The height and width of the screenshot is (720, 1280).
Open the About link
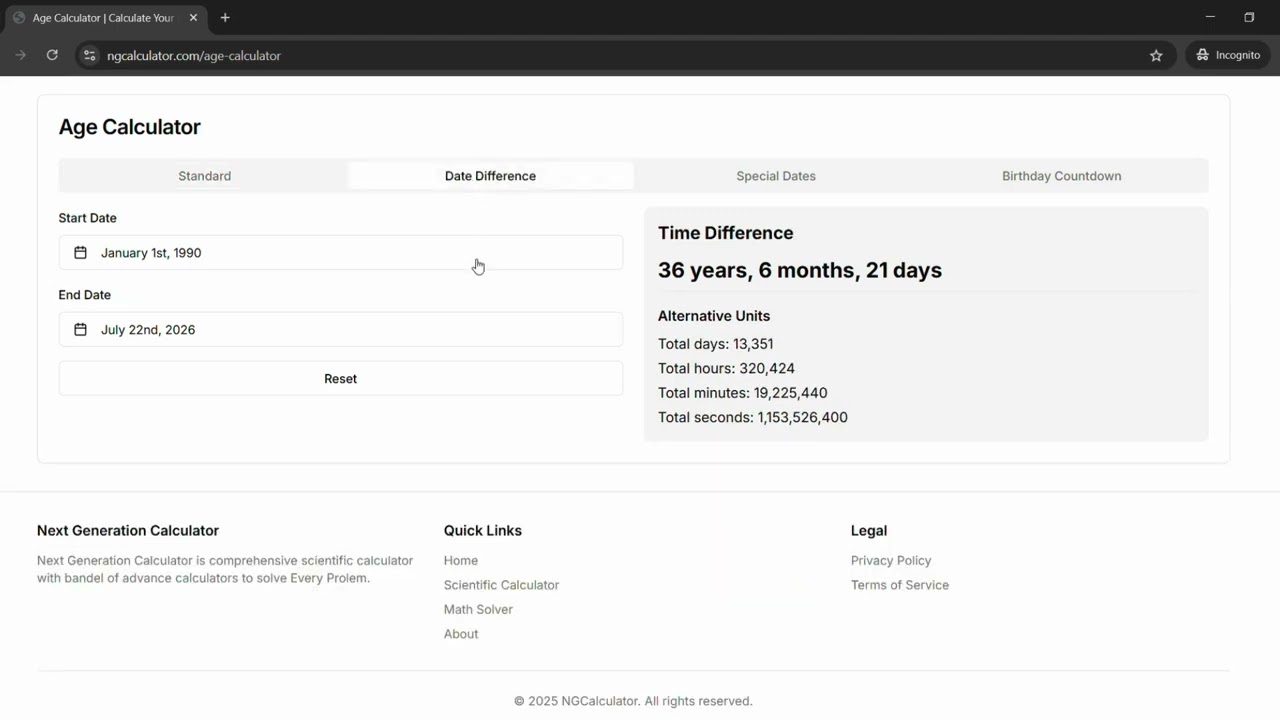461,634
